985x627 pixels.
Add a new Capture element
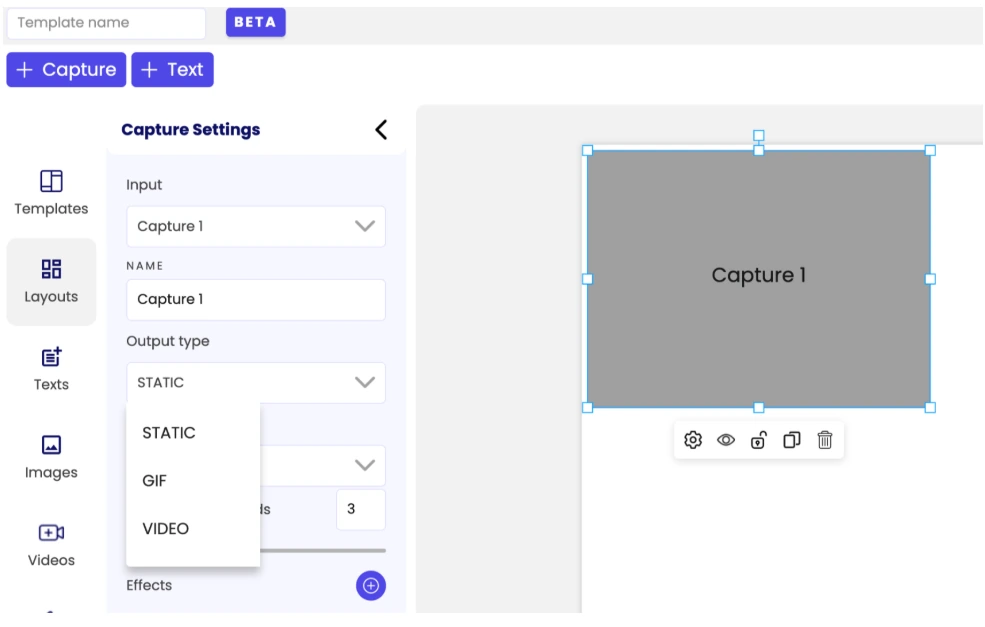point(66,69)
